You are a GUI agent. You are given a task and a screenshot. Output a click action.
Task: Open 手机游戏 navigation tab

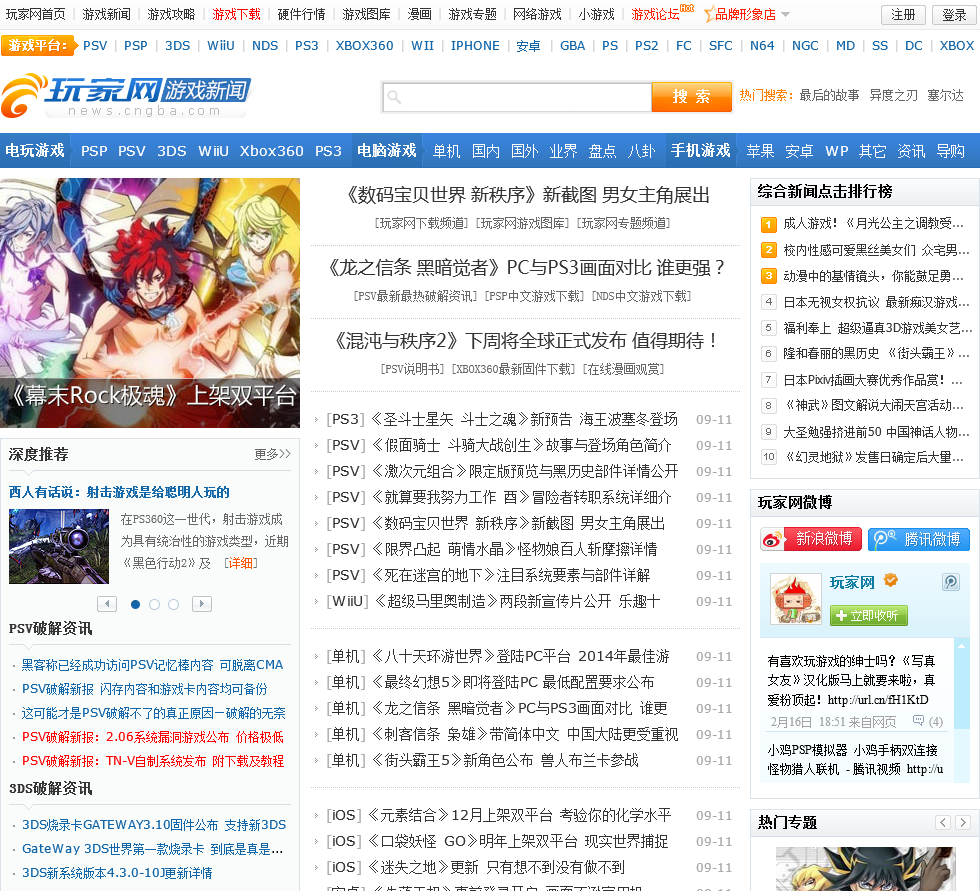701,151
